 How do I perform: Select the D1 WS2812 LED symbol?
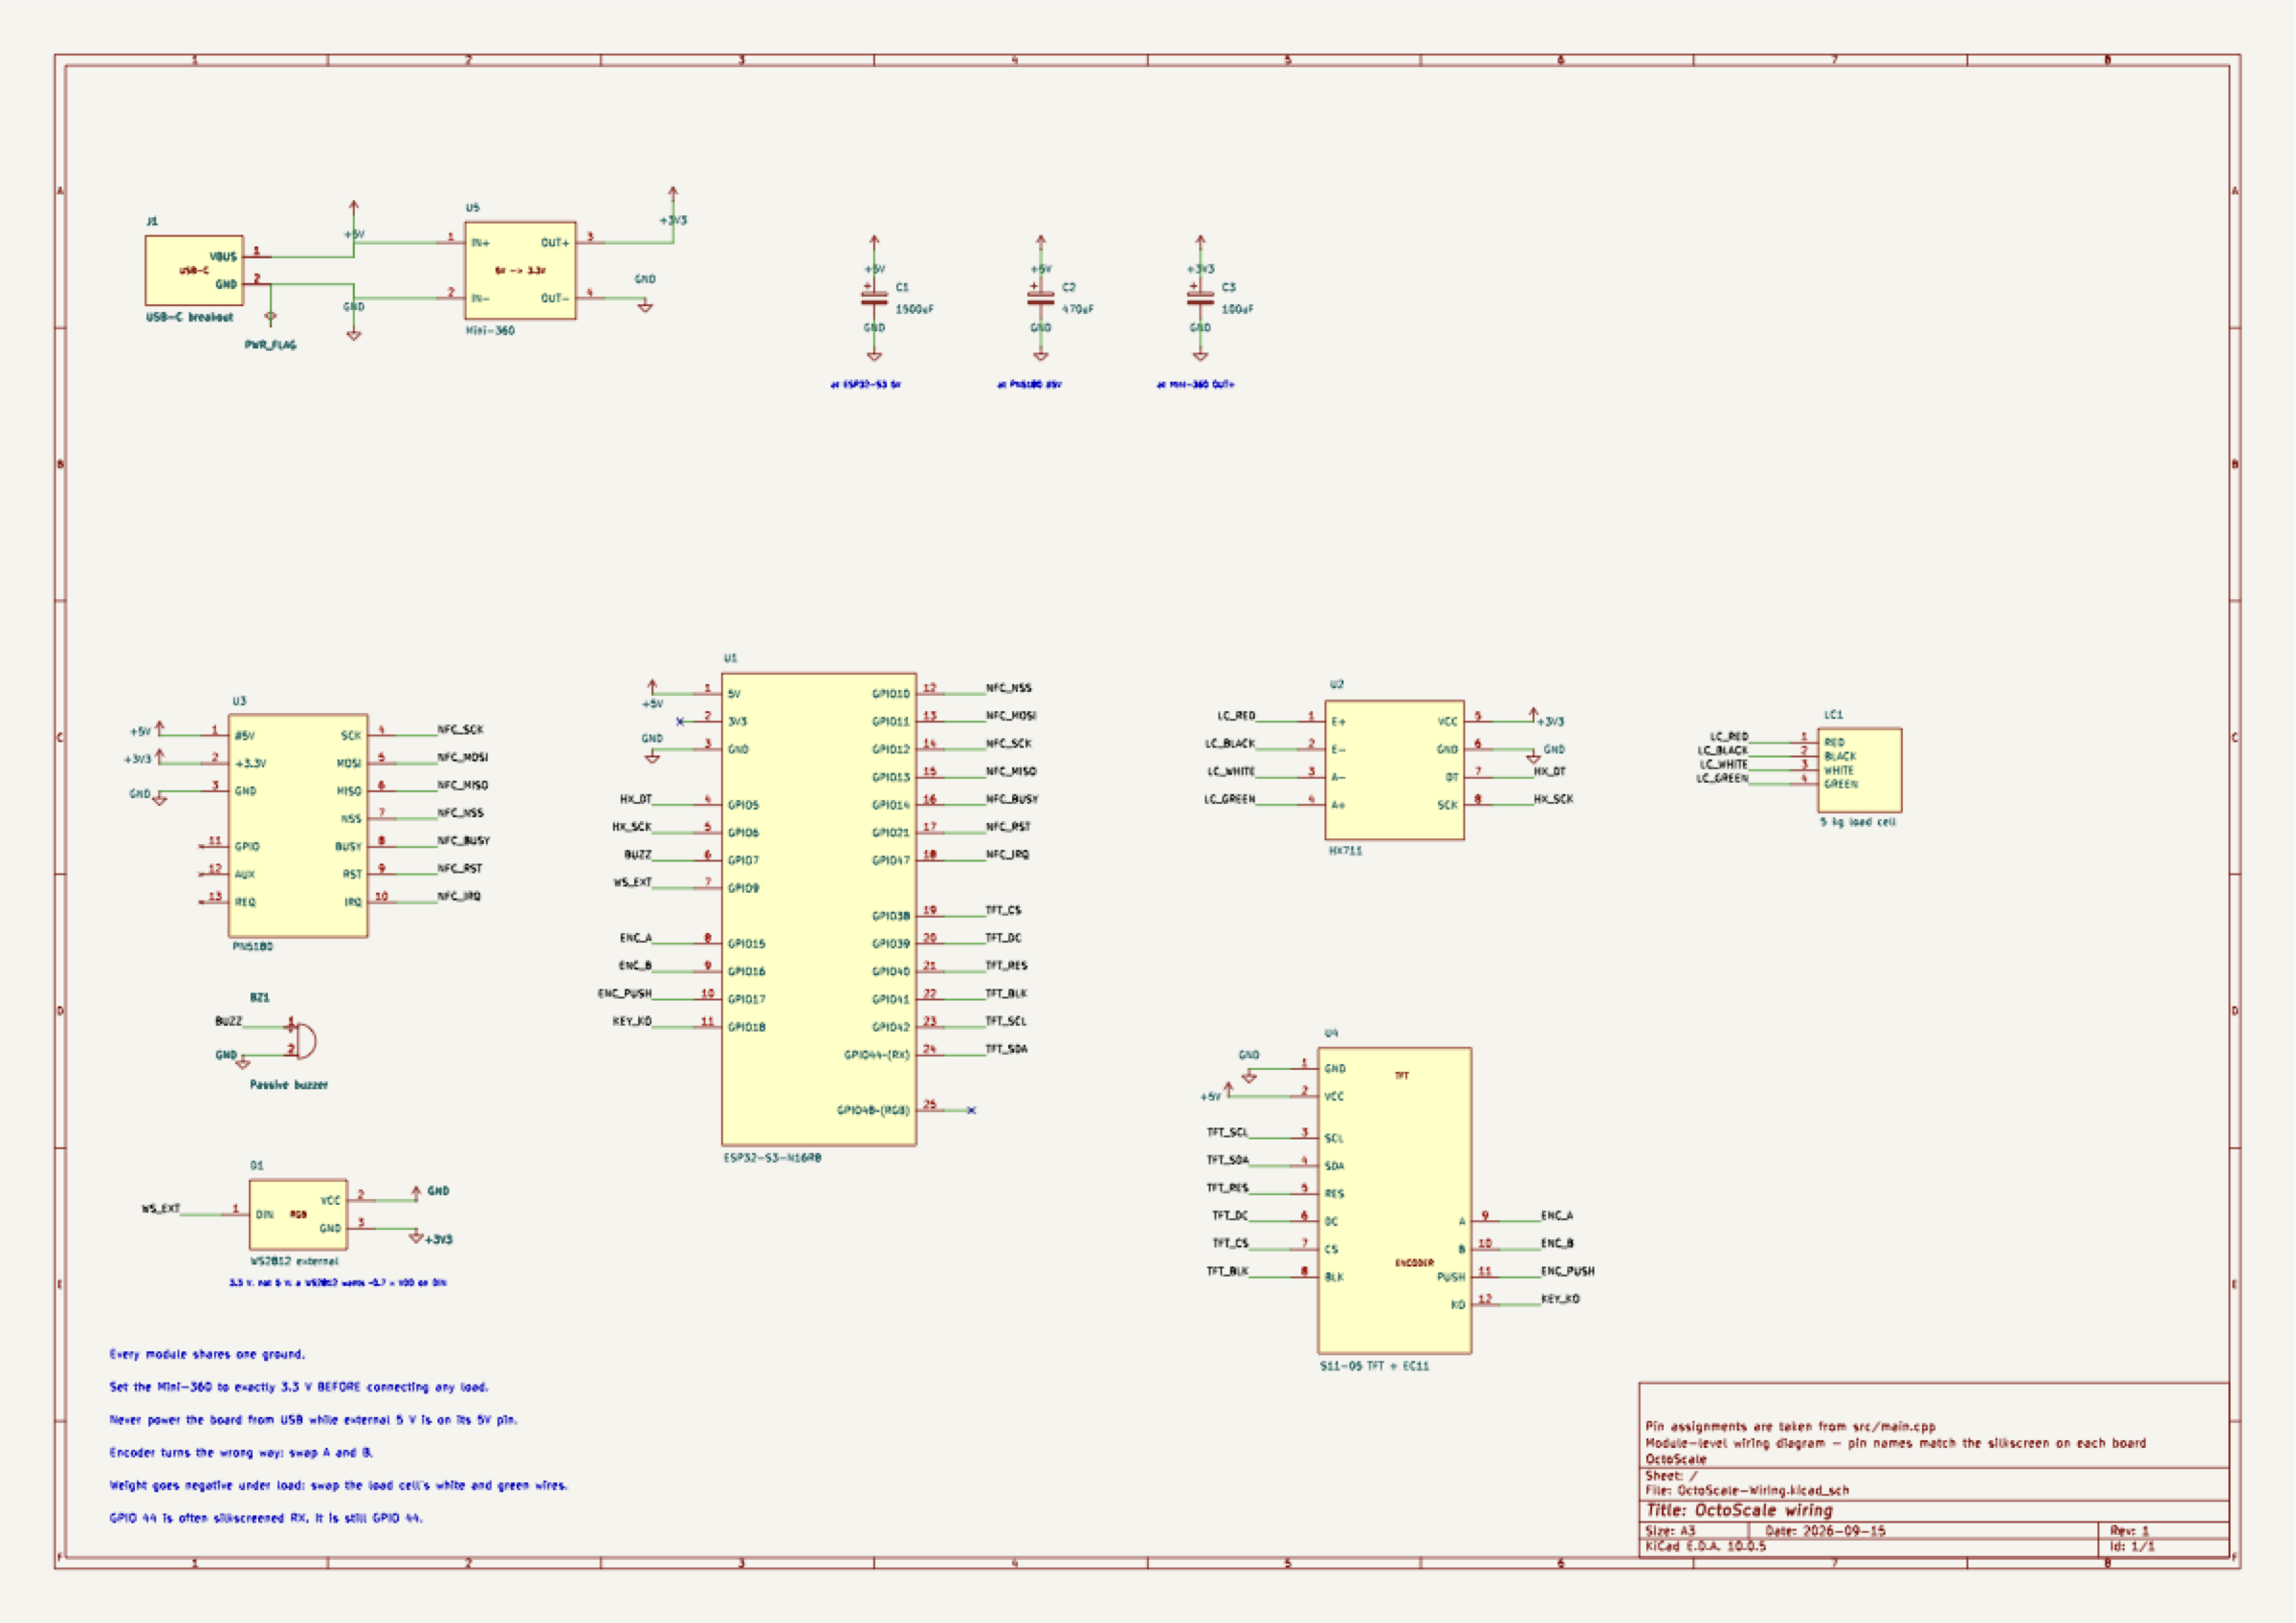tap(298, 1214)
